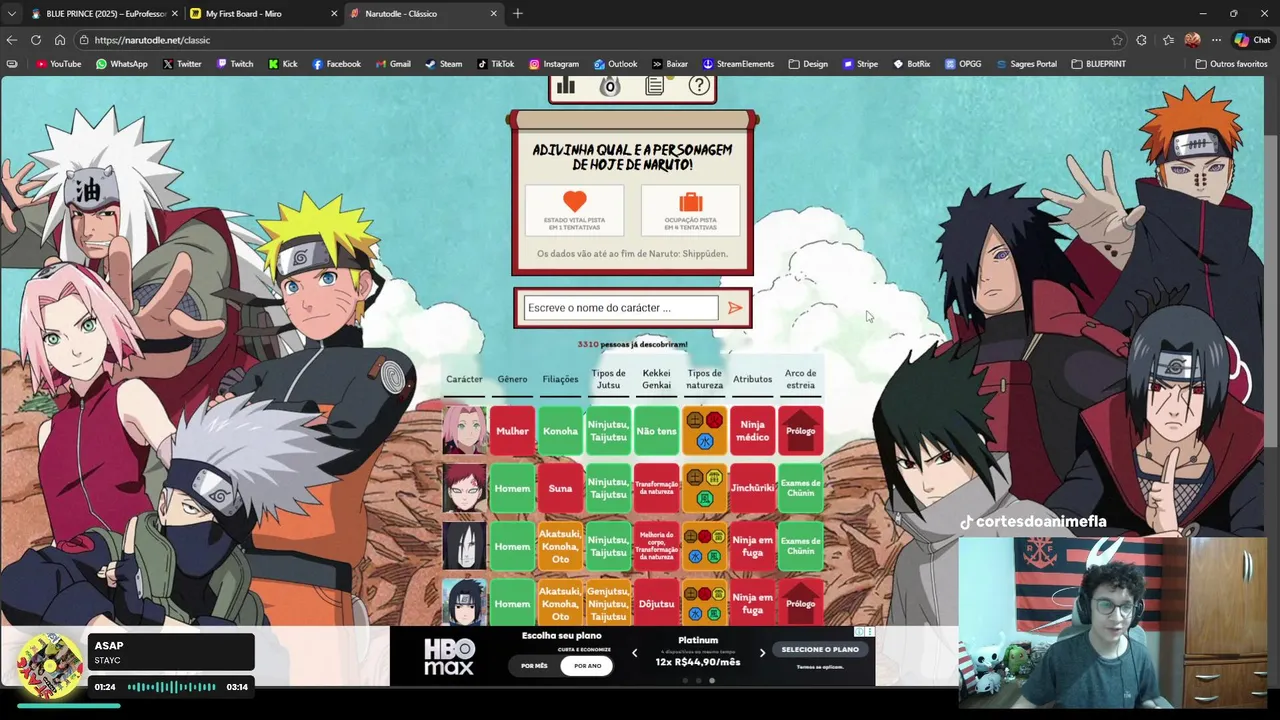Open the Twitter bookmark
Screen dimensions: 1280x720
[x=182, y=64]
